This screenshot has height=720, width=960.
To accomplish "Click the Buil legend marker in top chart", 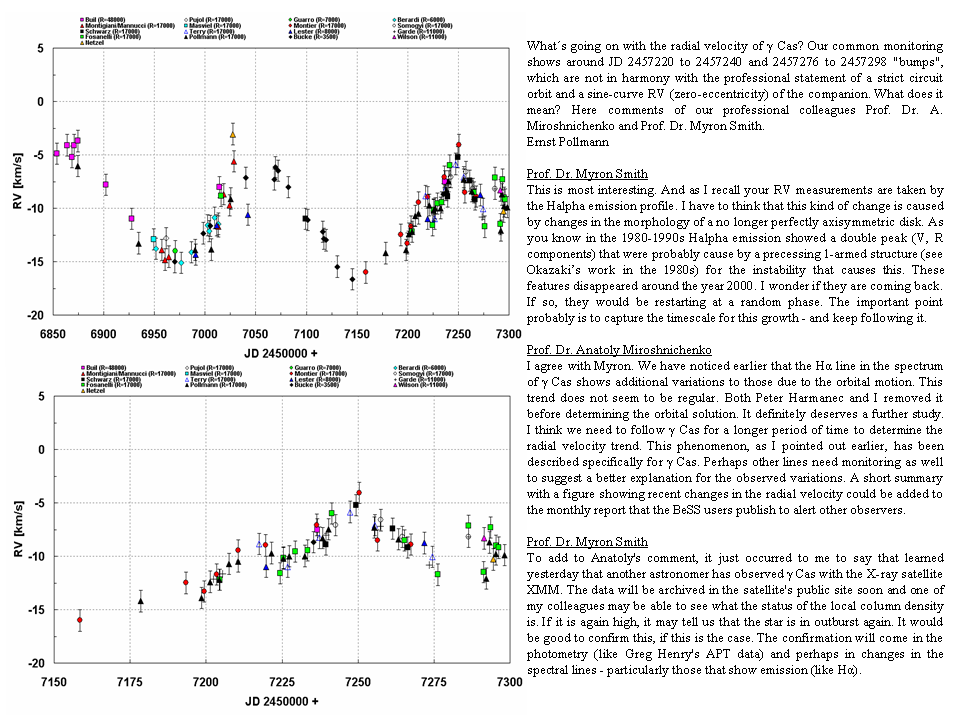I will click(x=83, y=19).
